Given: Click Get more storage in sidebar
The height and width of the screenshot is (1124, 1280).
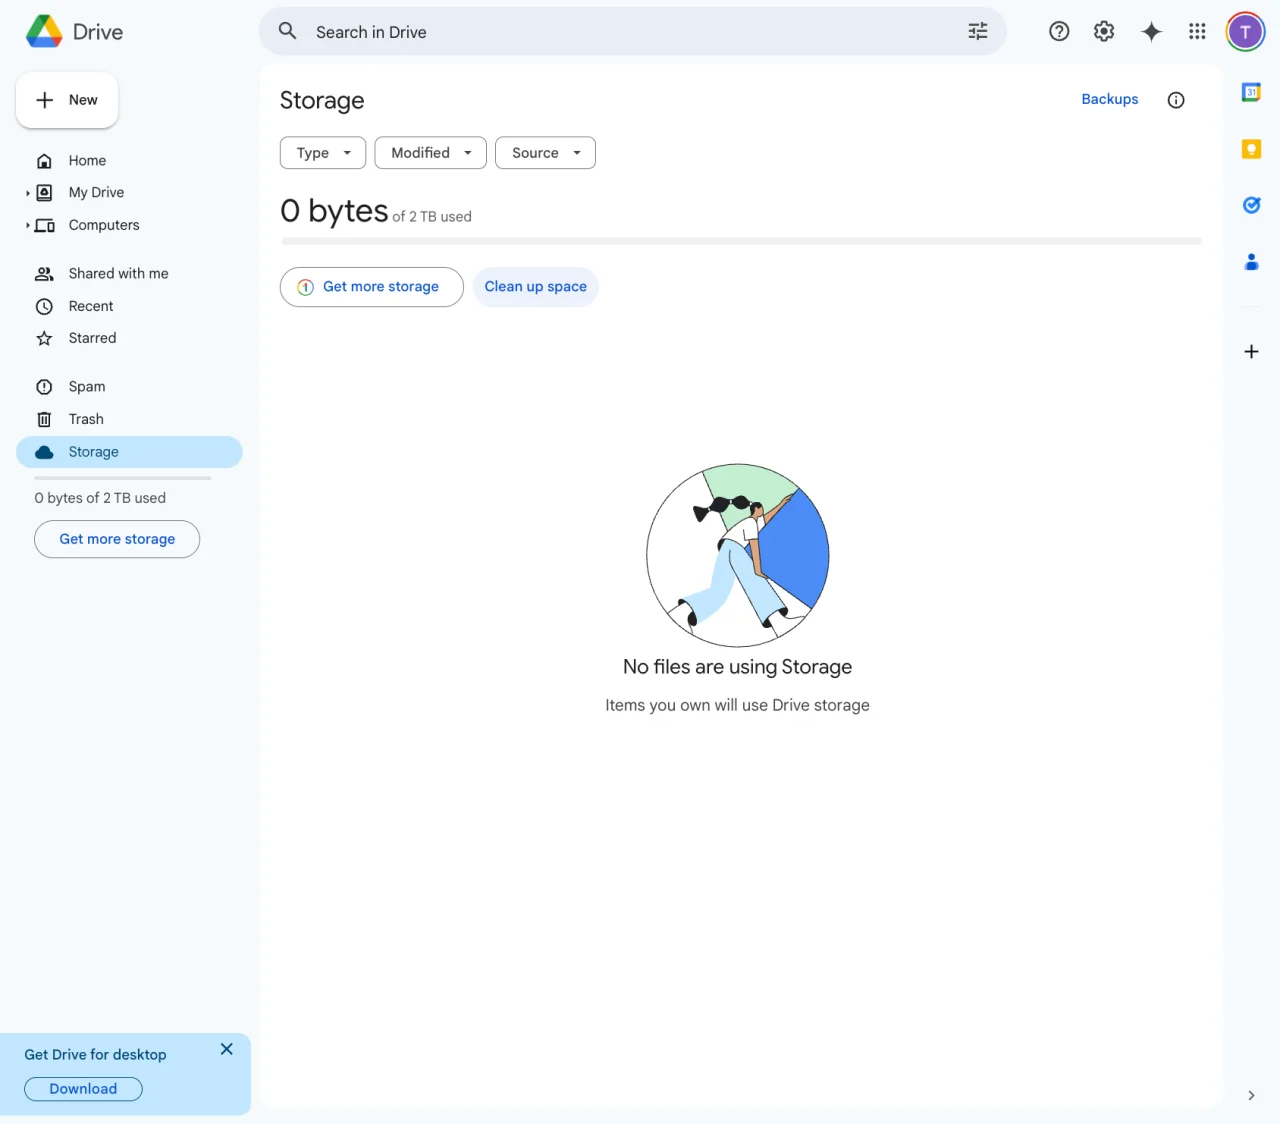Looking at the screenshot, I should pyautogui.click(x=117, y=539).
